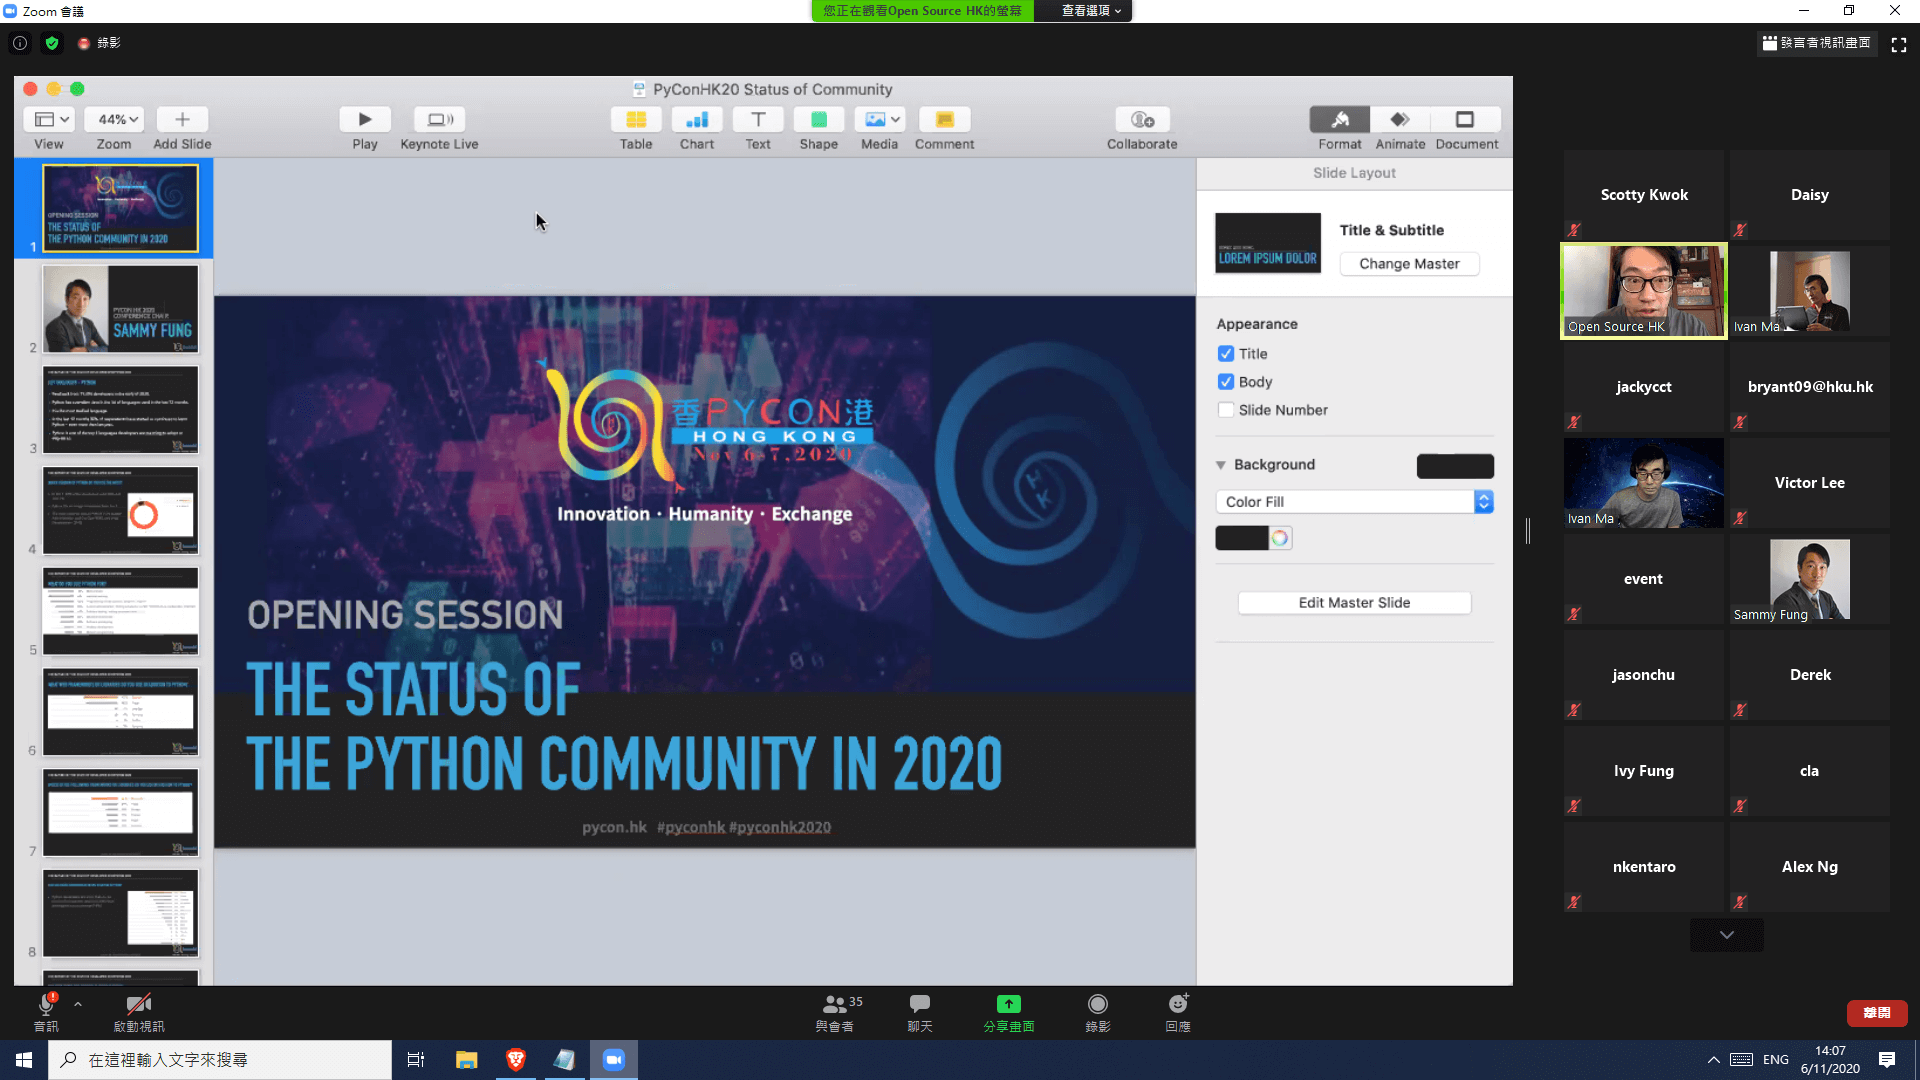Switch to the Animate tab
Screen dimensions: 1920x1080
1400,120
